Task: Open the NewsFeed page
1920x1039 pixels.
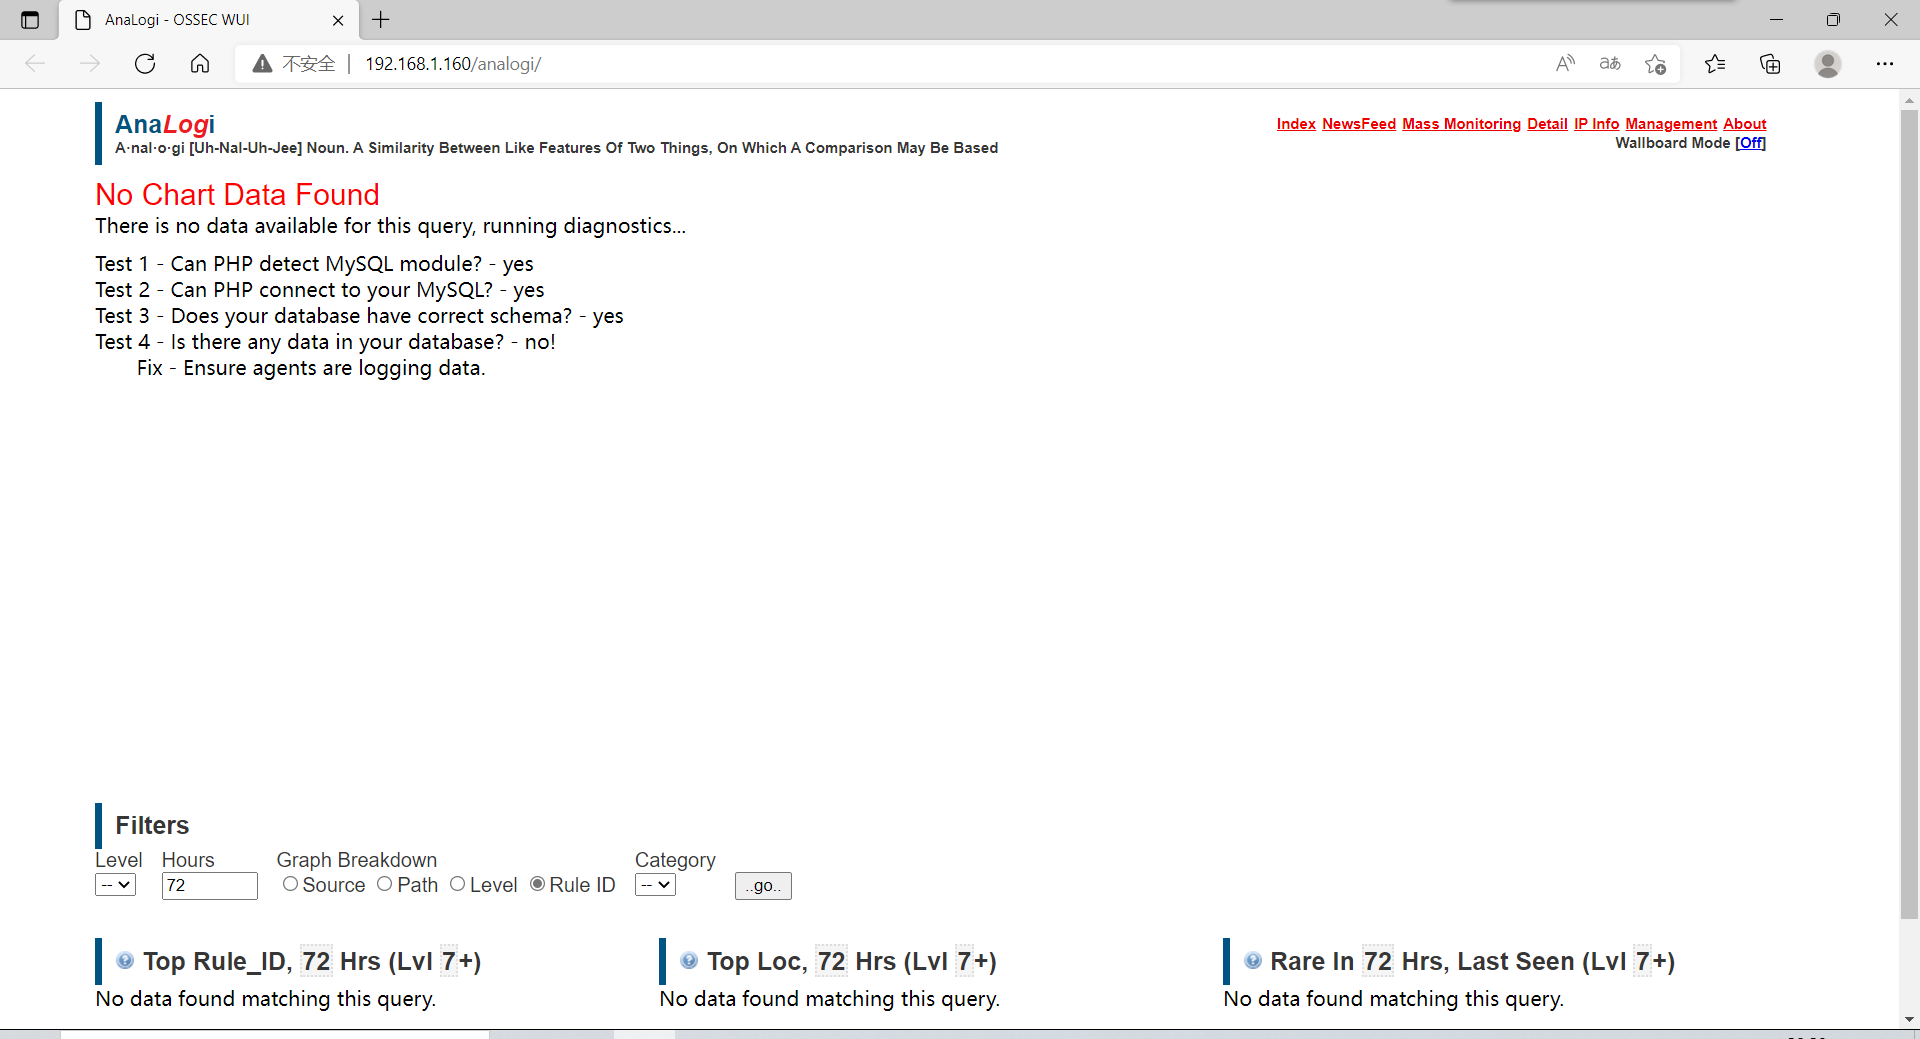Action: 1359,124
